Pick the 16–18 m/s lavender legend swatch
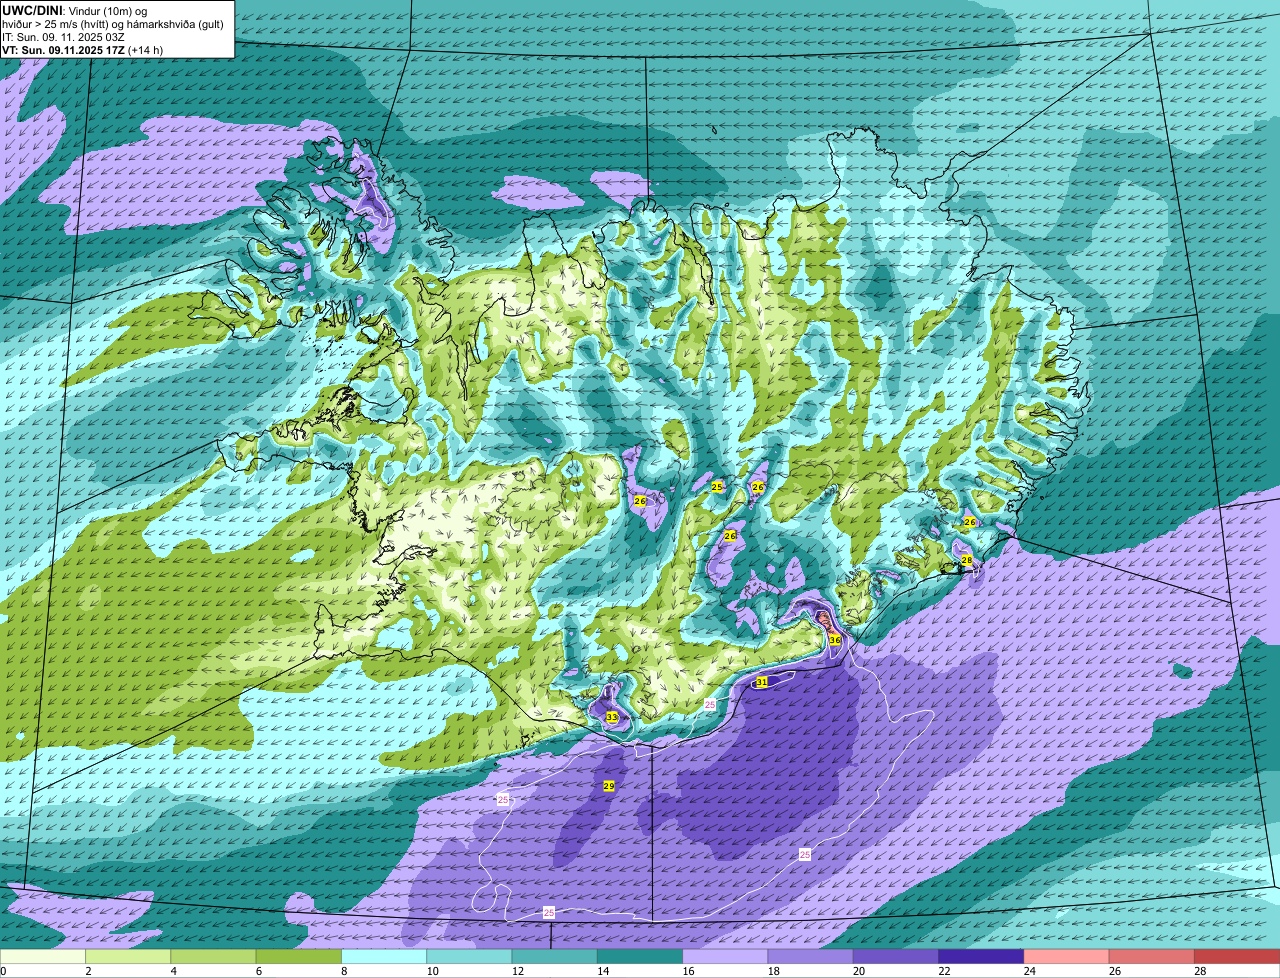 point(725,957)
